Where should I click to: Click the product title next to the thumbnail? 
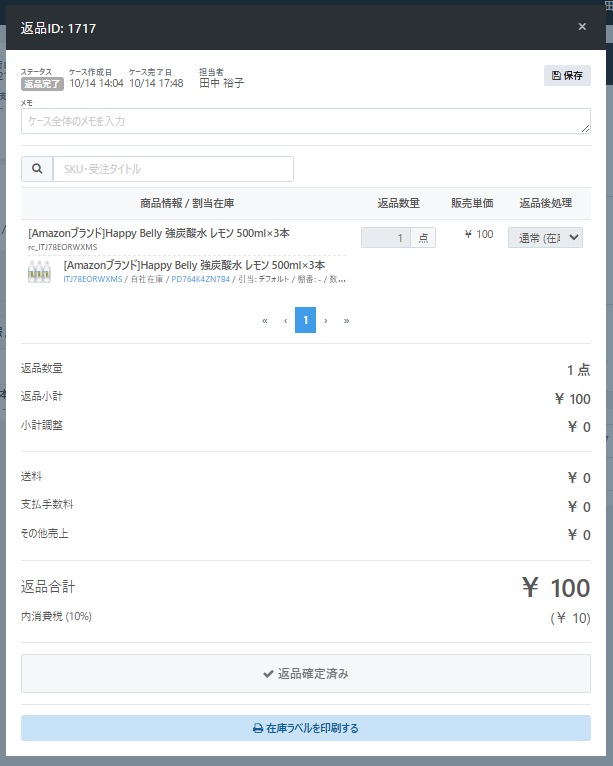coord(194,265)
